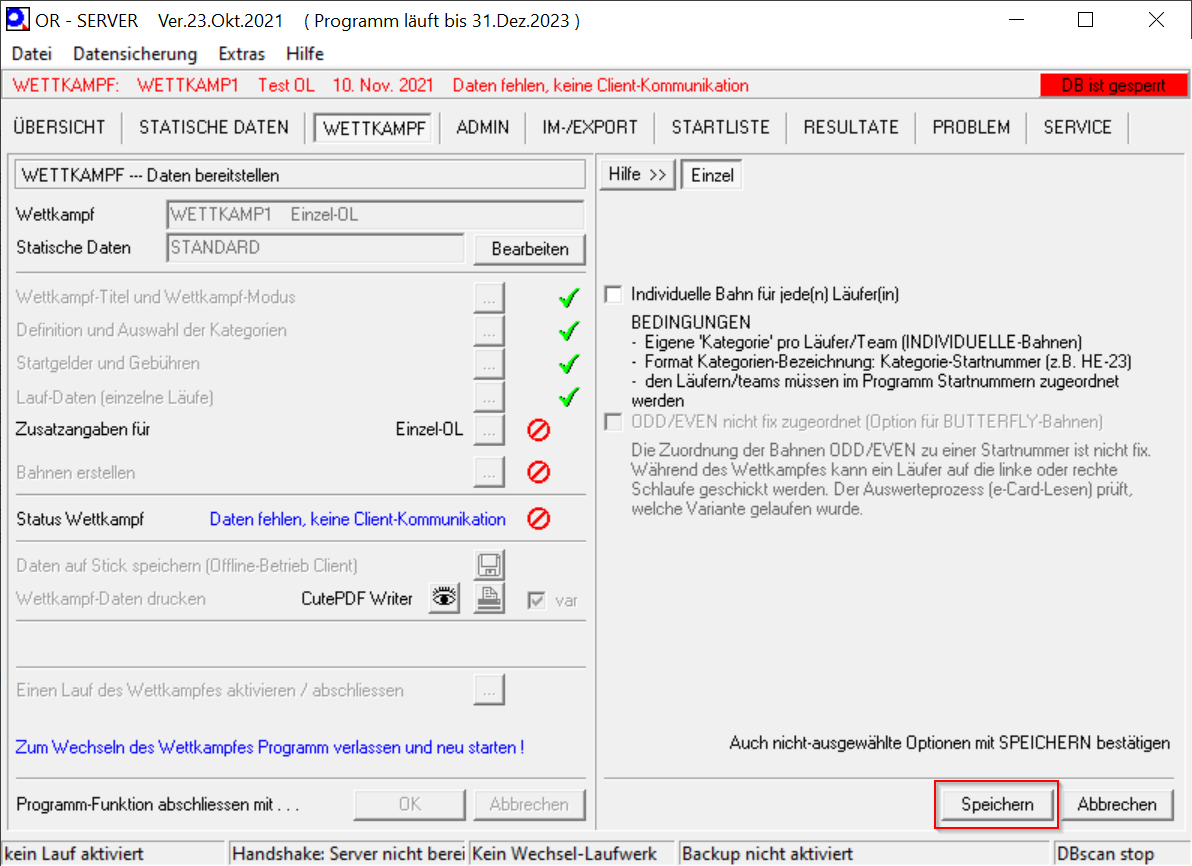Click green checkmark beside Startgelder und Gebühren
The image size is (1192, 866).
(x=569, y=364)
